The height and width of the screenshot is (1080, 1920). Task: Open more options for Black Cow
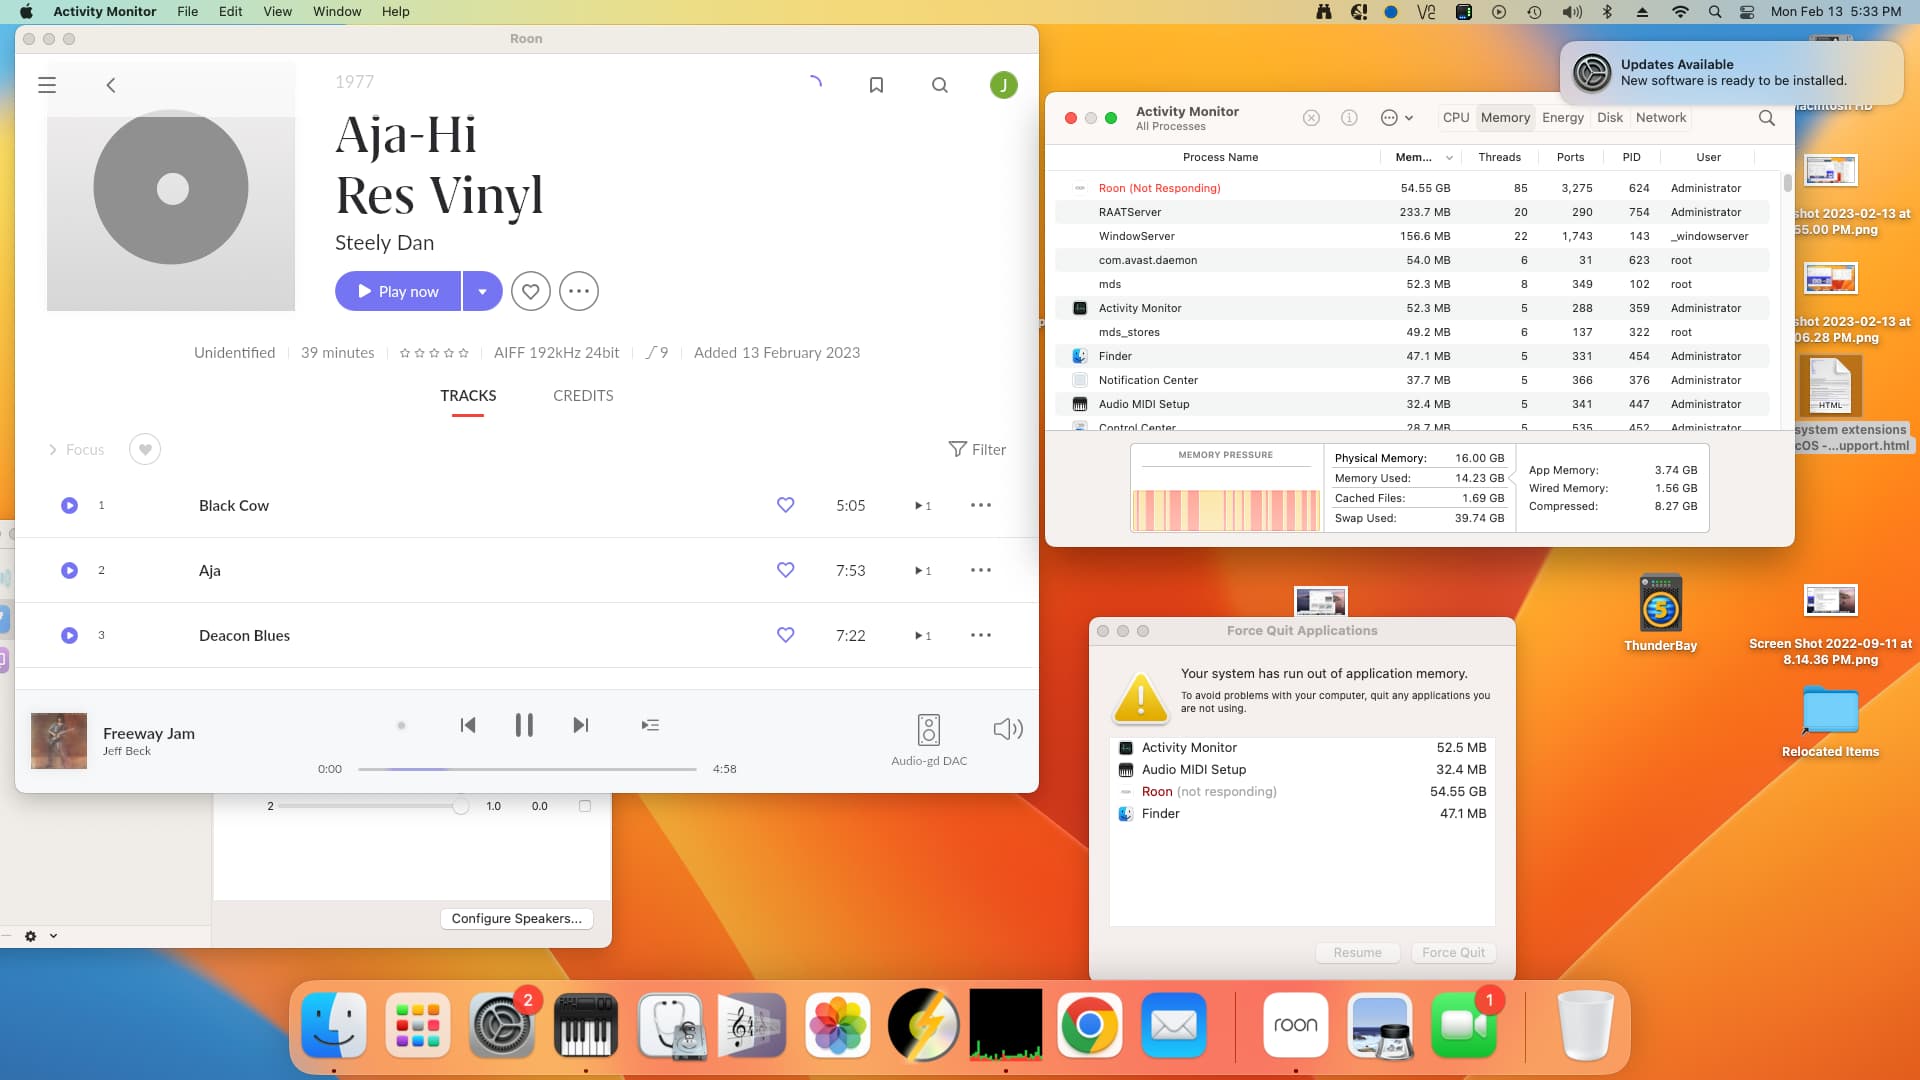pyautogui.click(x=981, y=505)
